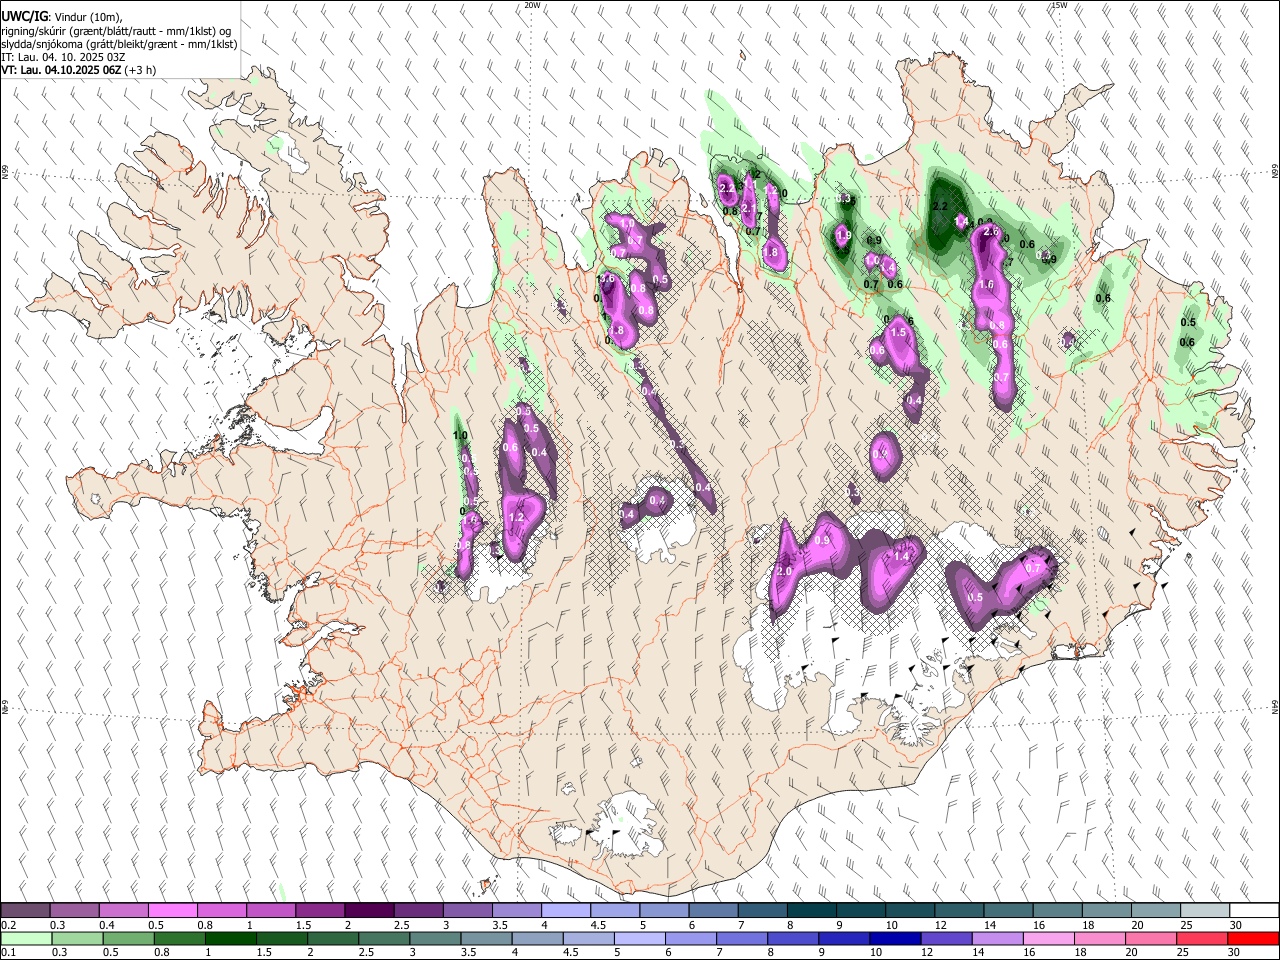Click the 30 label in the rain legend row

(x=1235, y=953)
